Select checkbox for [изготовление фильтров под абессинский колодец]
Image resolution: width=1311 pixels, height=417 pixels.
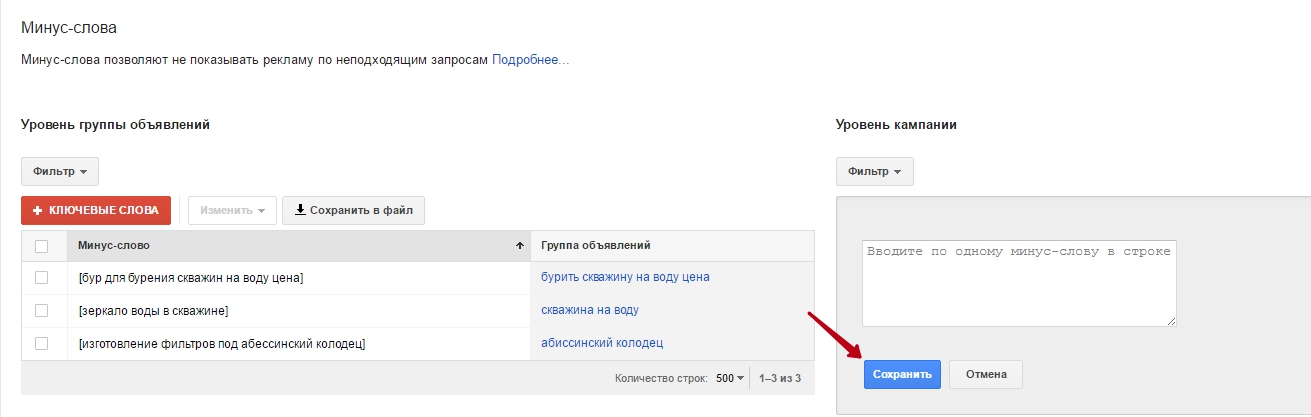point(42,343)
